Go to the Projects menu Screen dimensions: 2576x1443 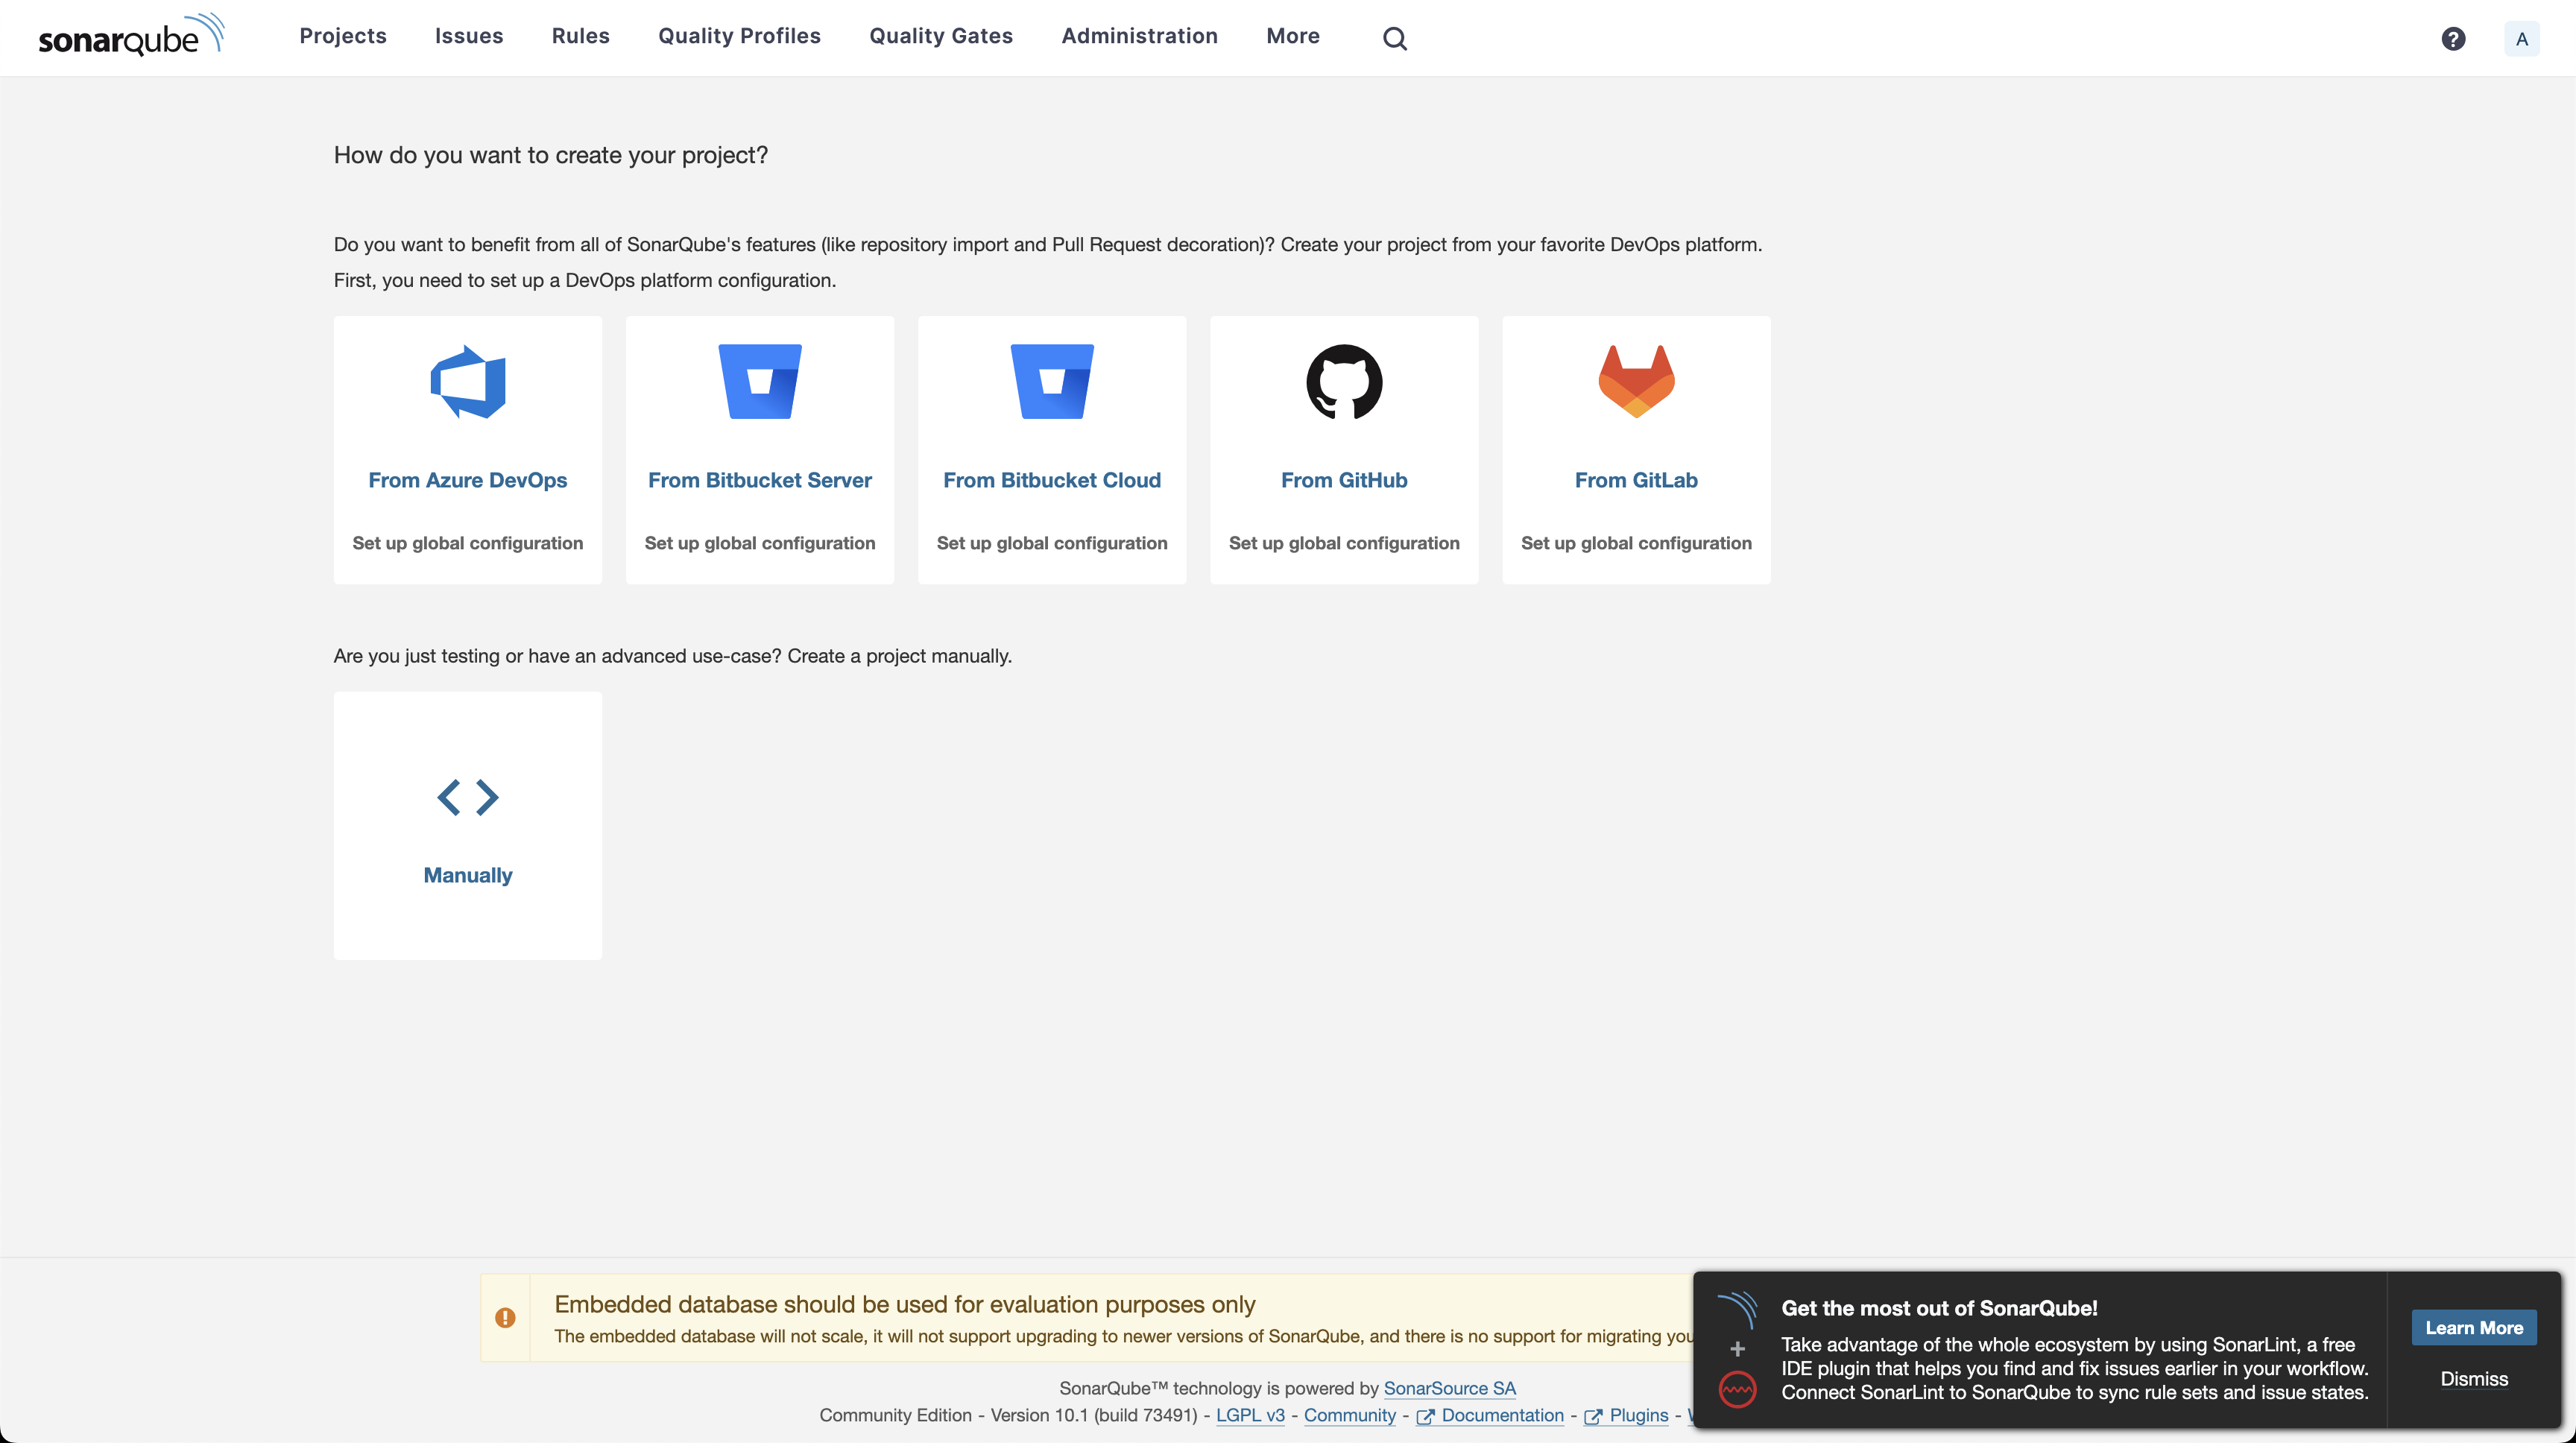342,36
